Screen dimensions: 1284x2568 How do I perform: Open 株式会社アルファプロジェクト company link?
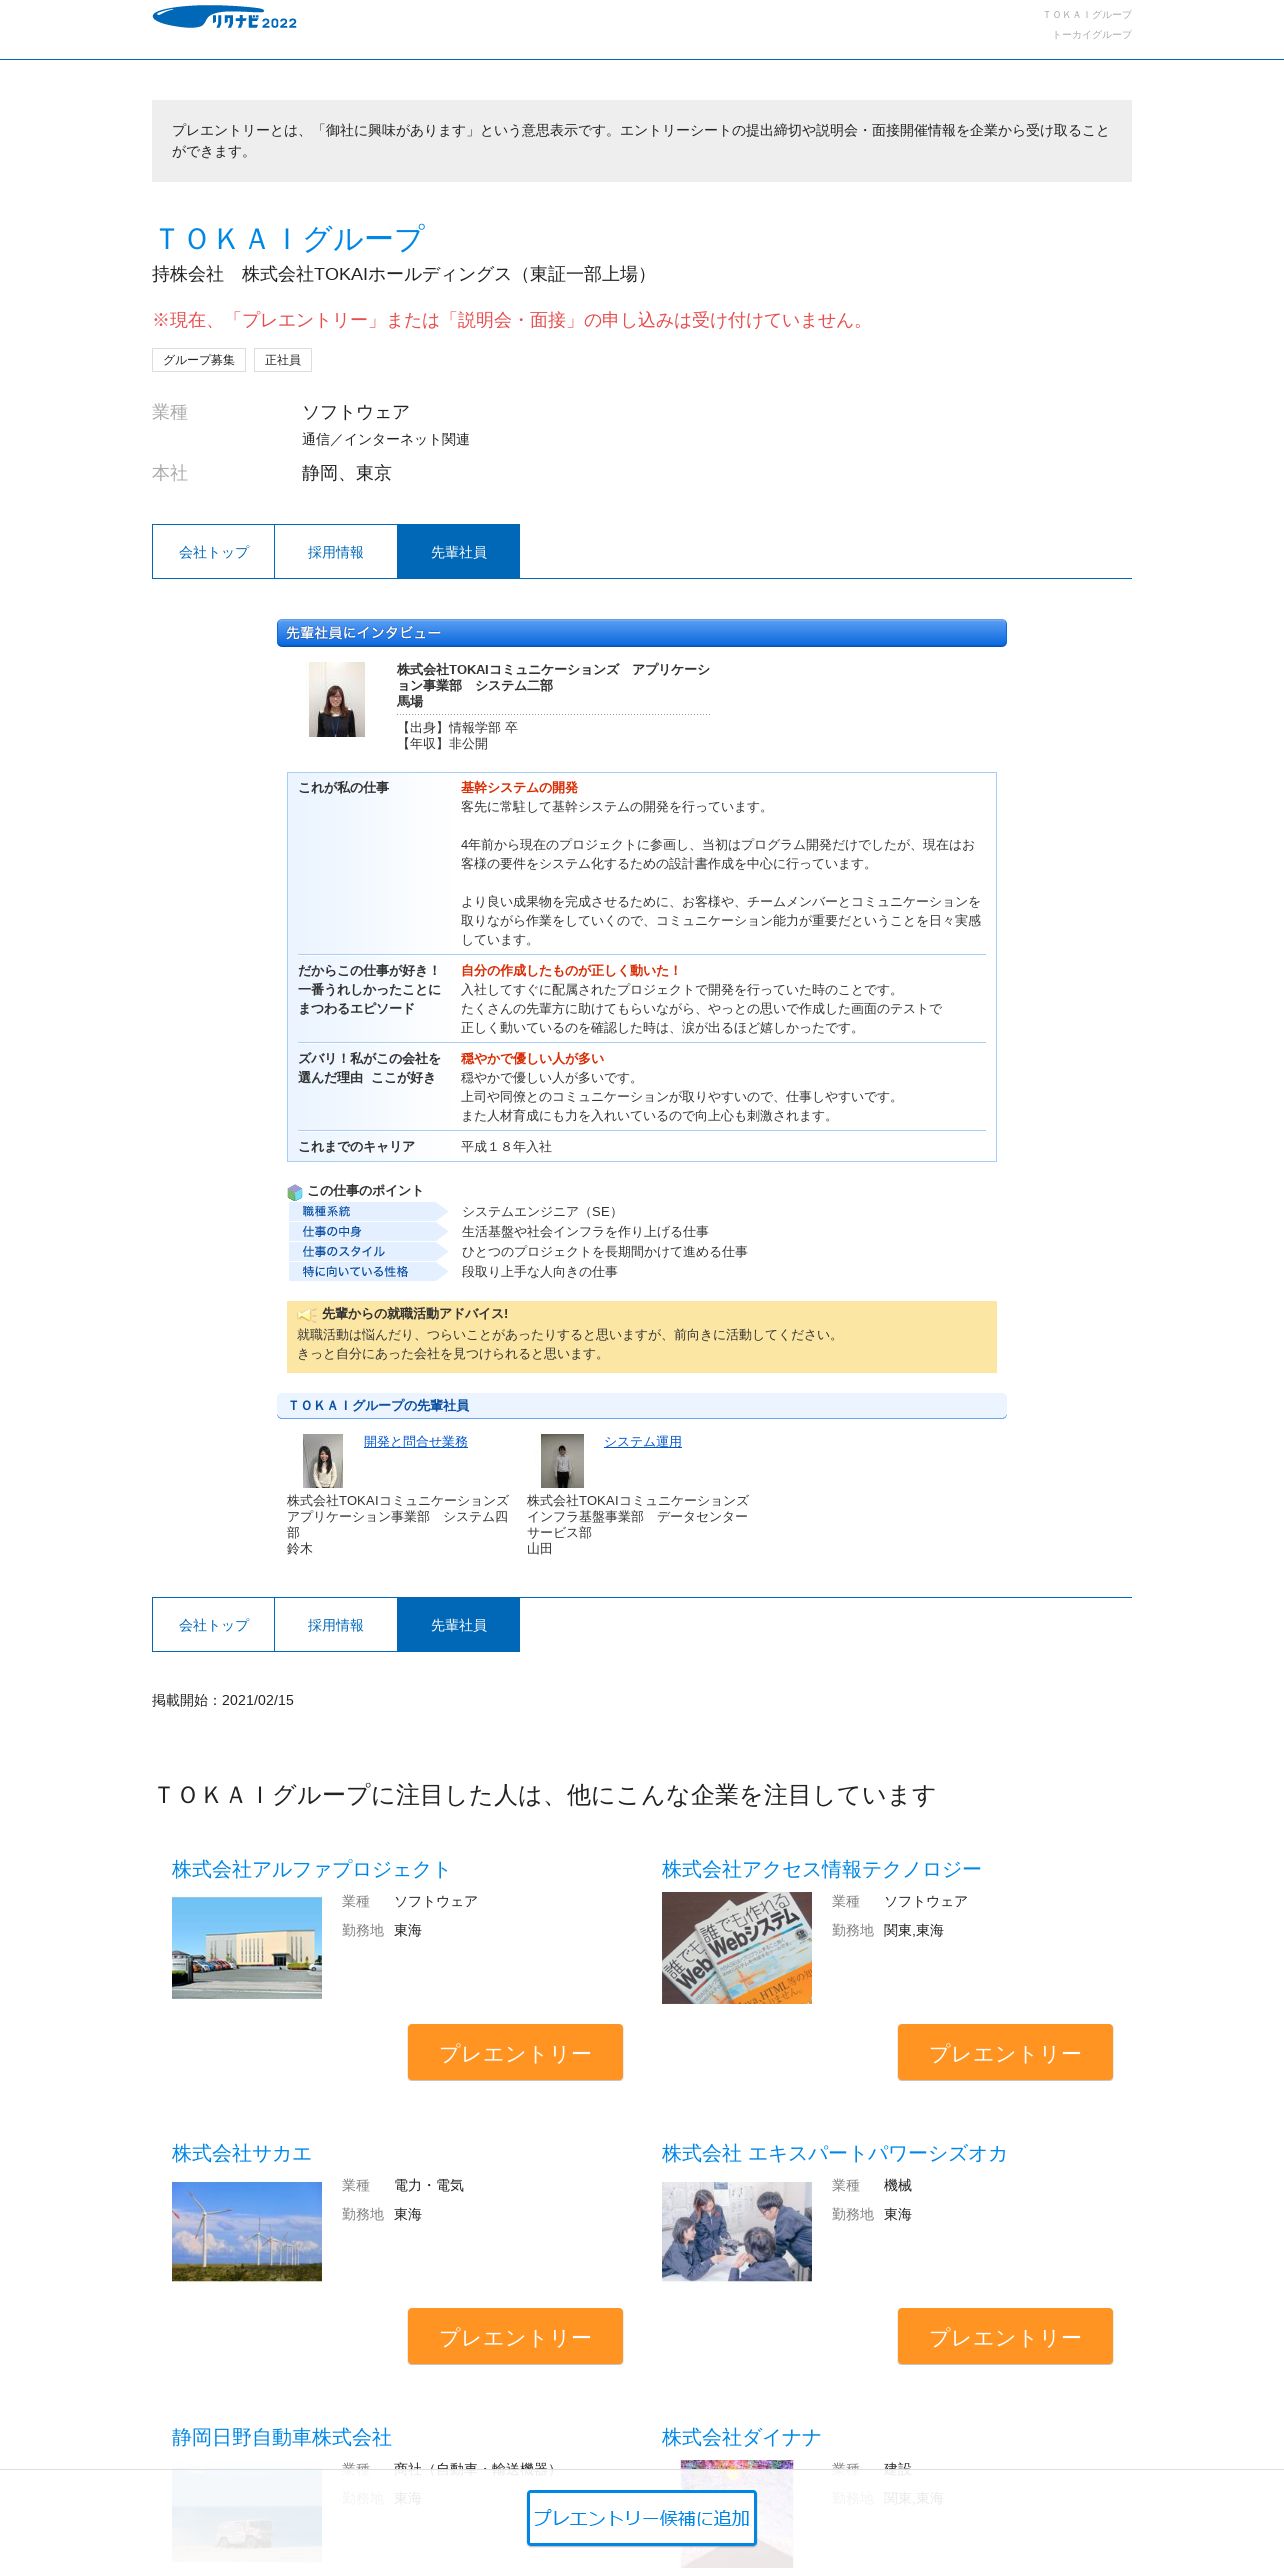[311, 1869]
